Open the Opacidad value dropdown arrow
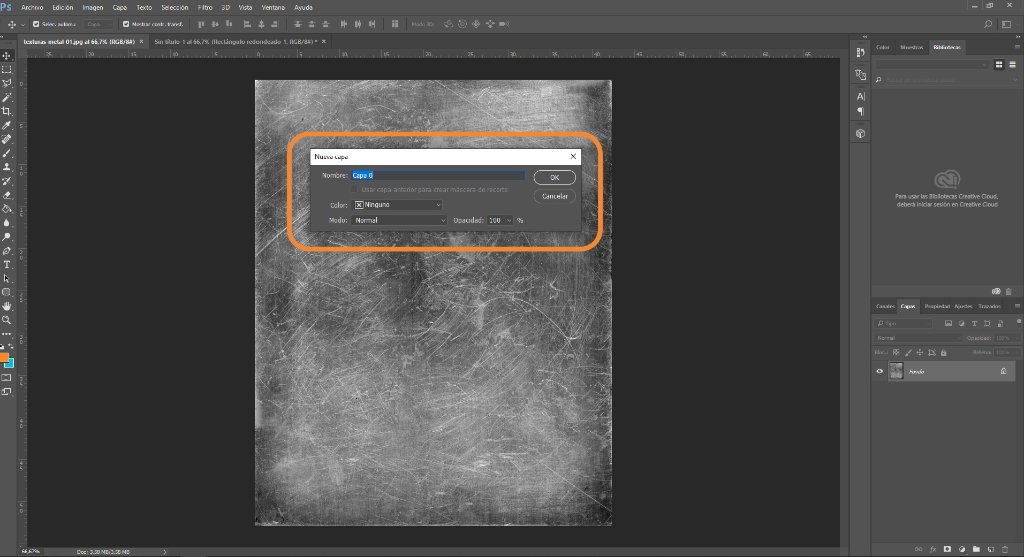 pos(509,220)
